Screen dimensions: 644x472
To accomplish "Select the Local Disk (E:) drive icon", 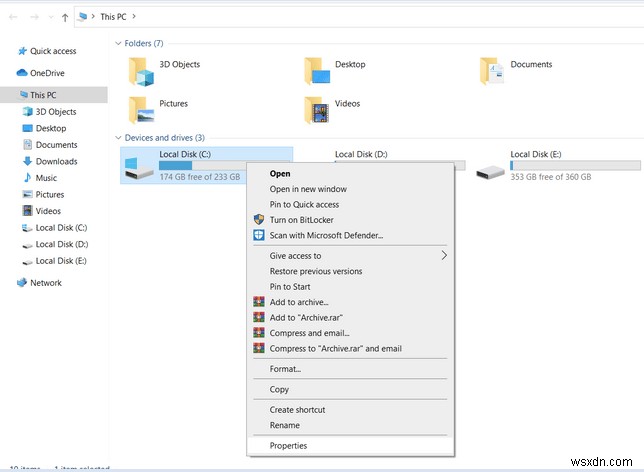I will click(x=490, y=172).
